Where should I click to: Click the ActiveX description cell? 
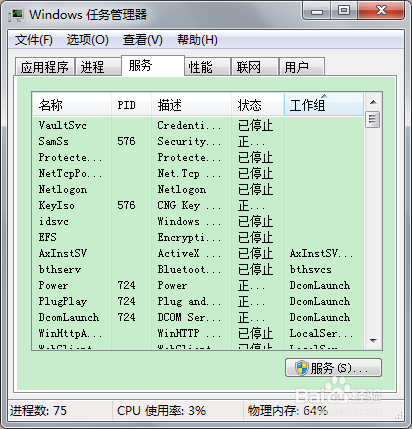pos(189,253)
